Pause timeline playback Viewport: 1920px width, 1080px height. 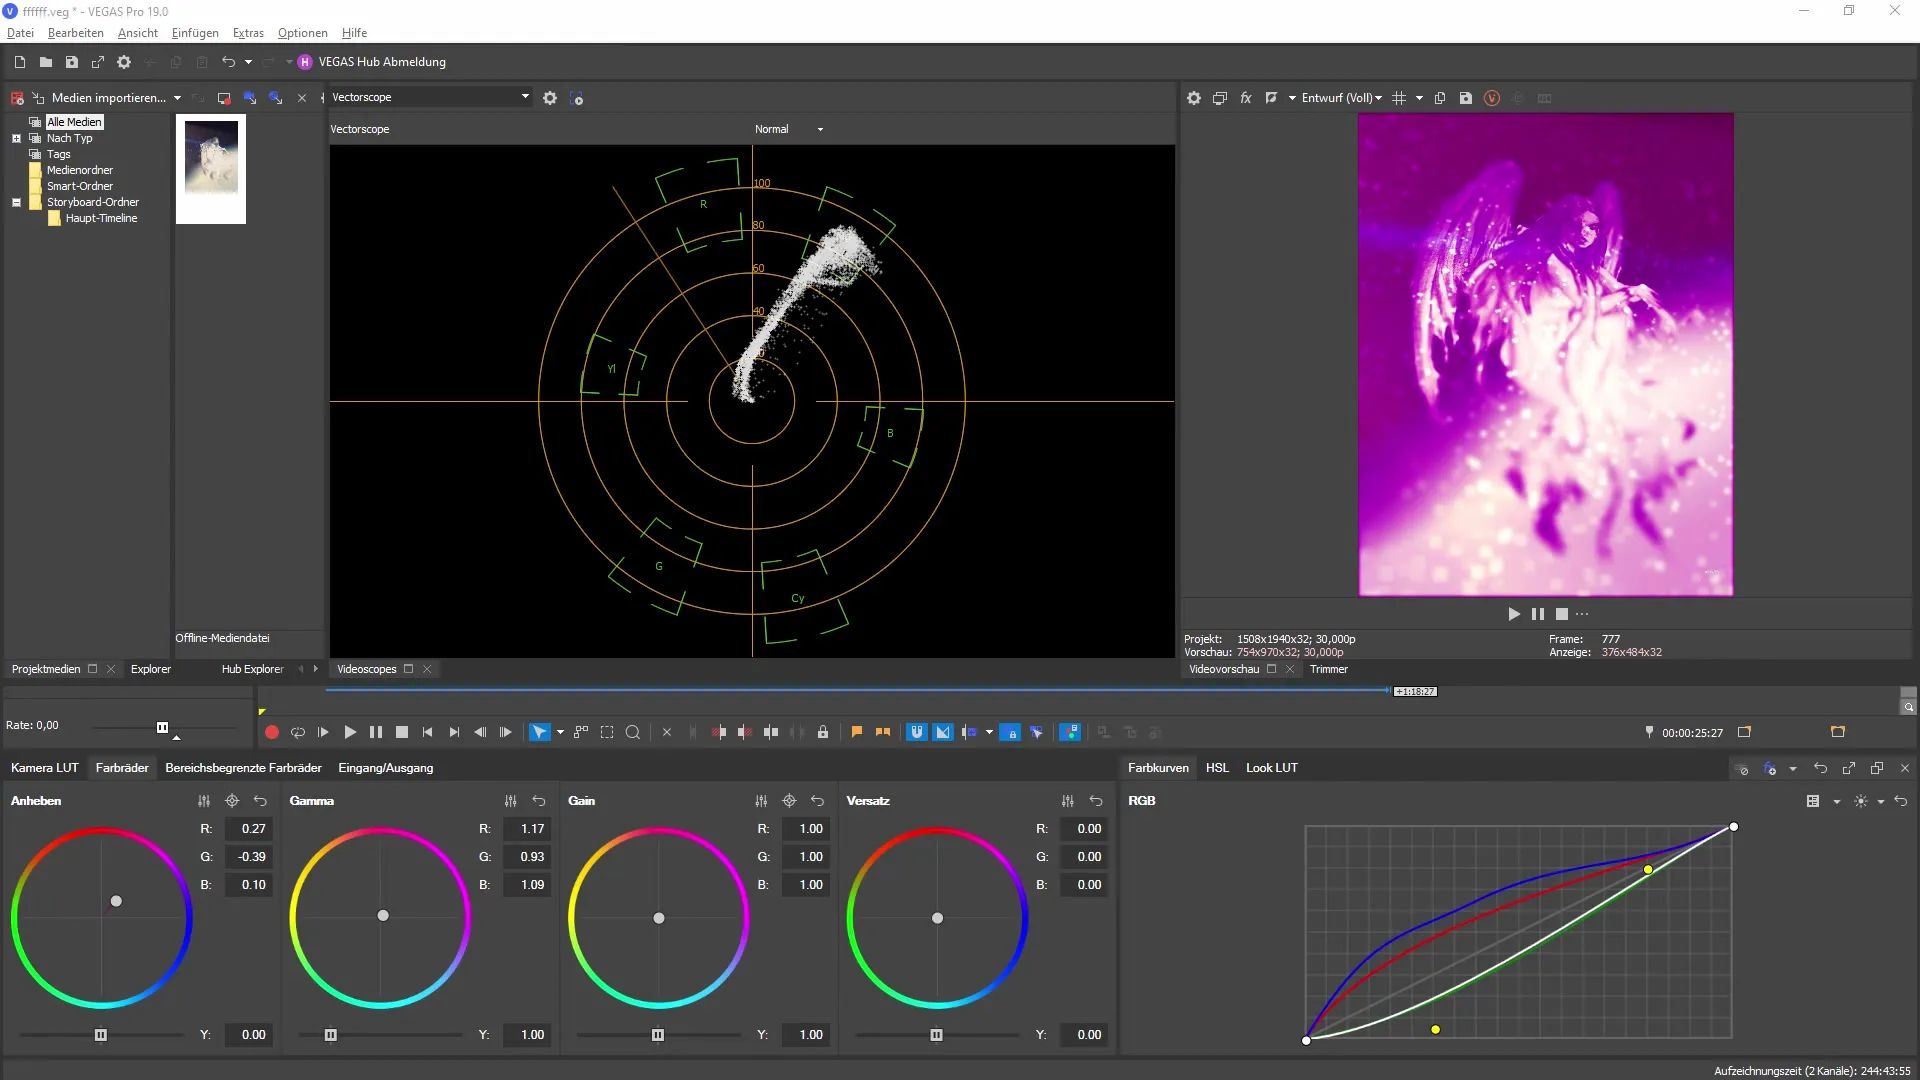point(375,733)
